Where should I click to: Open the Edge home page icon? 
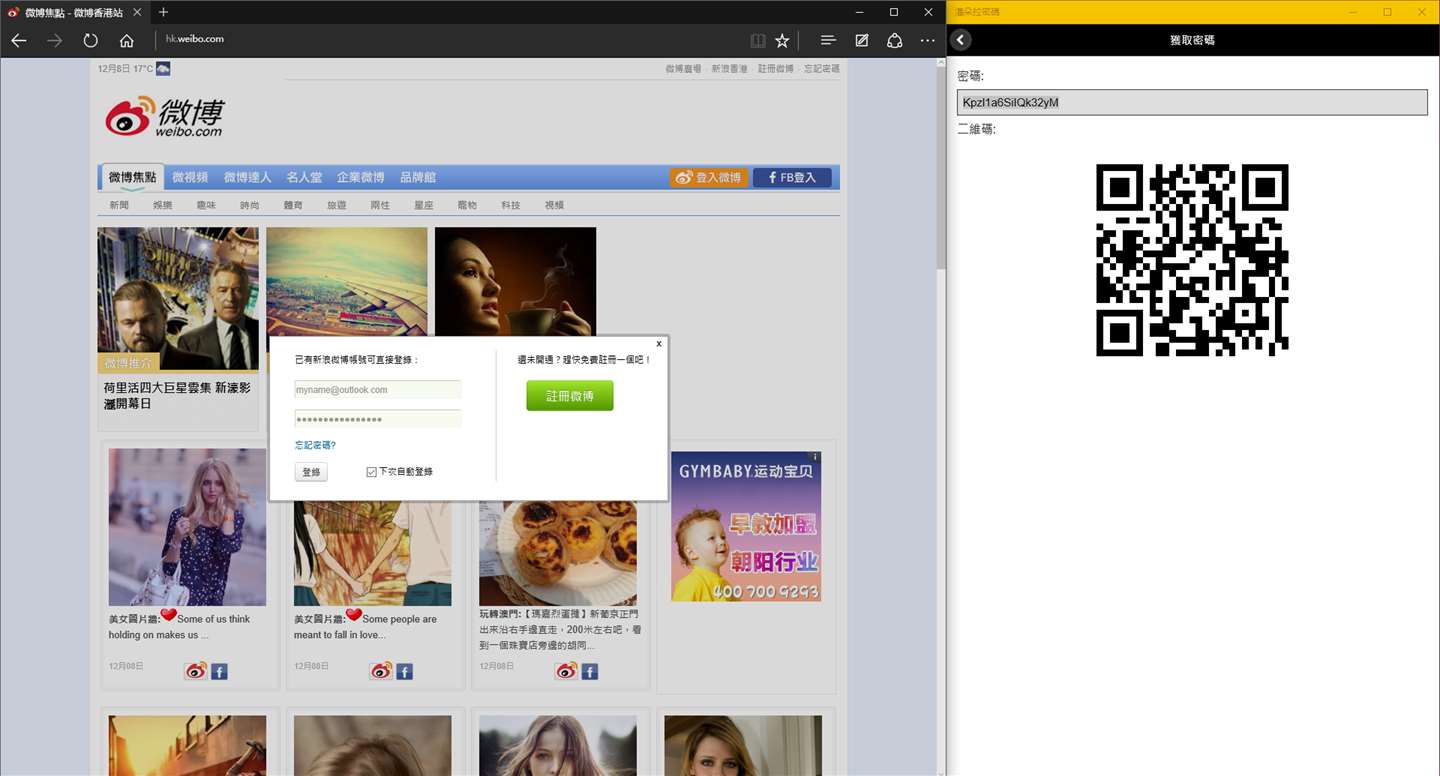click(x=127, y=40)
